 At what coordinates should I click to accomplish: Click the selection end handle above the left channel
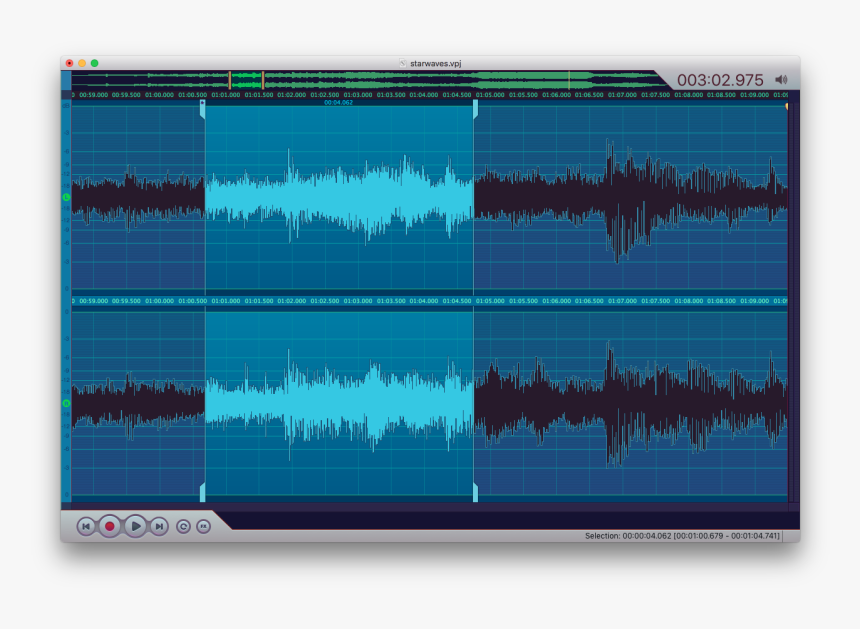click(476, 109)
